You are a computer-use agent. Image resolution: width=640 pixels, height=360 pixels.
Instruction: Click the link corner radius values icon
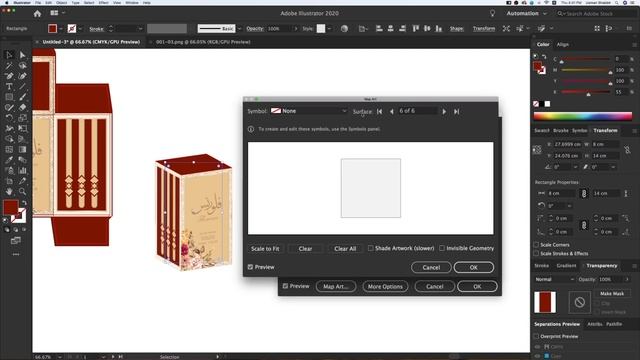584,225
